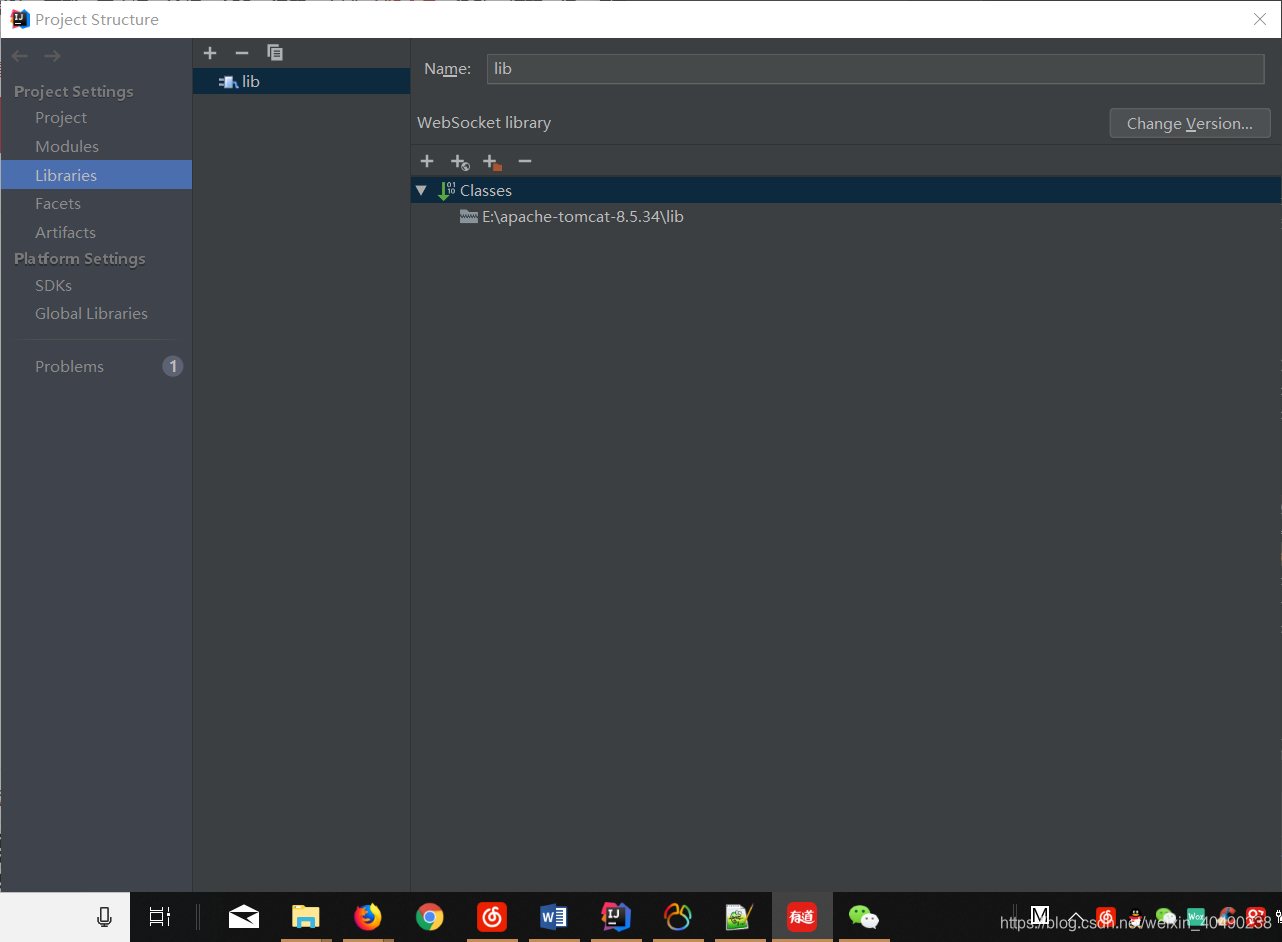
Task: Create a new library with plus icon
Action: click(210, 53)
